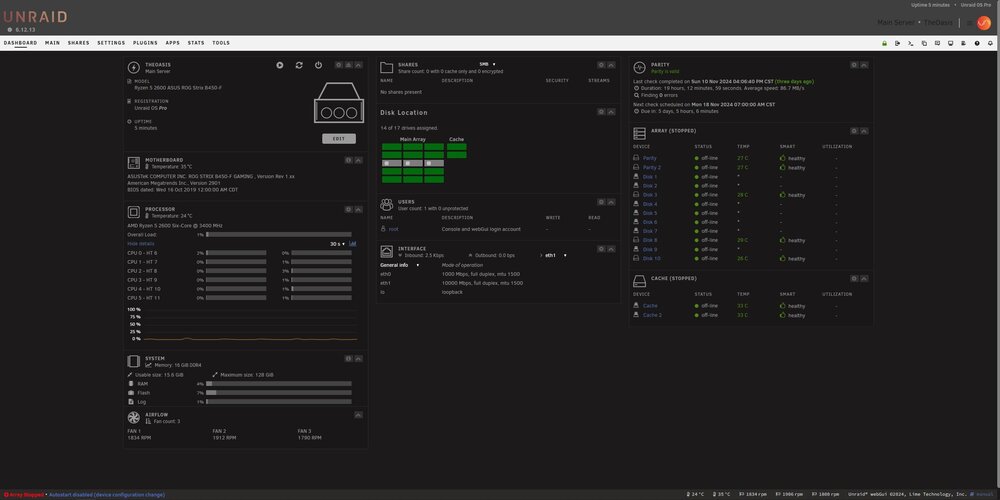Click the Edit button under server case image

click(339, 138)
